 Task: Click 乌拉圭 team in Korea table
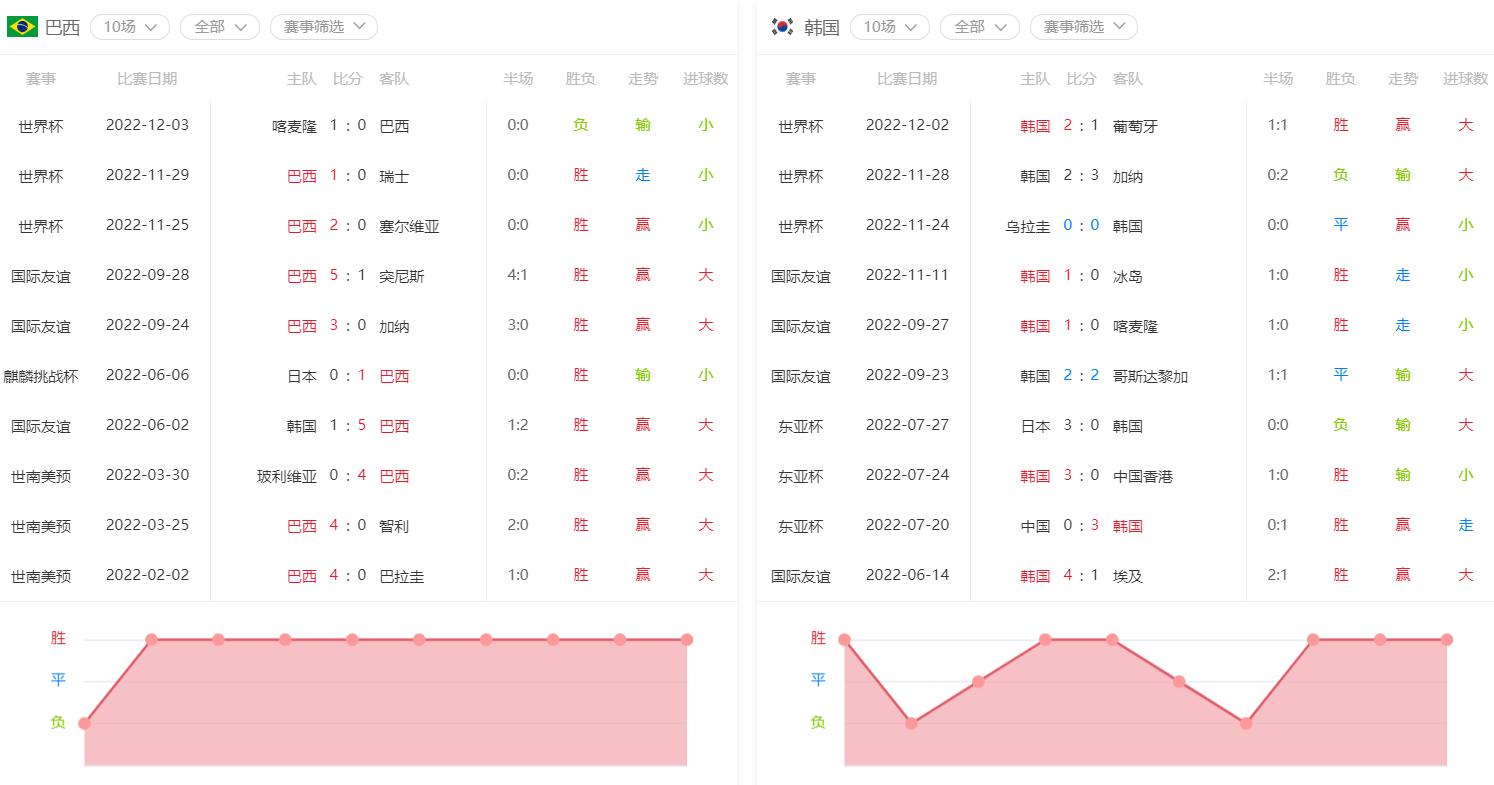click(x=1027, y=226)
